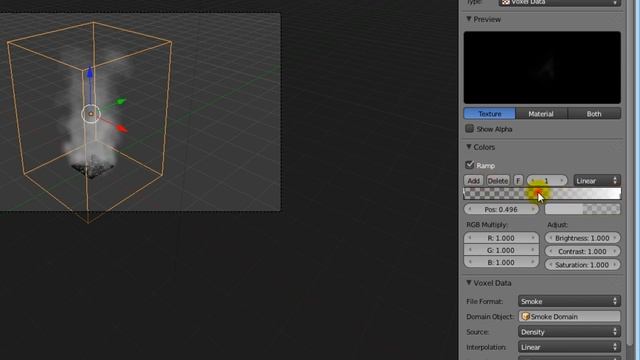Open the ramp Linear interpolation dropdown

click(x=597, y=180)
